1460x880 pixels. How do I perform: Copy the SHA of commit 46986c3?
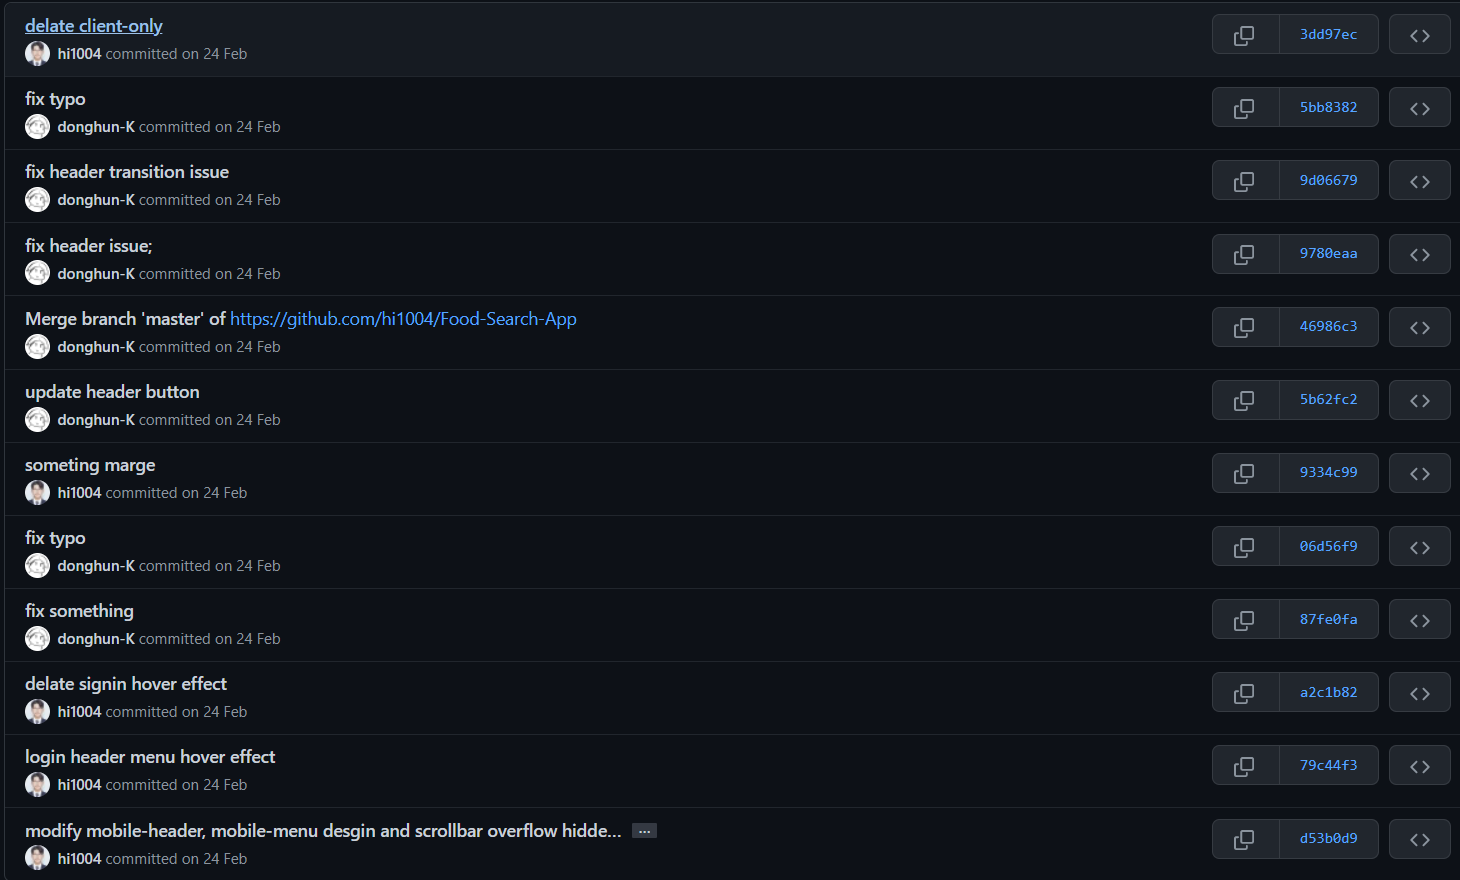(x=1245, y=327)
